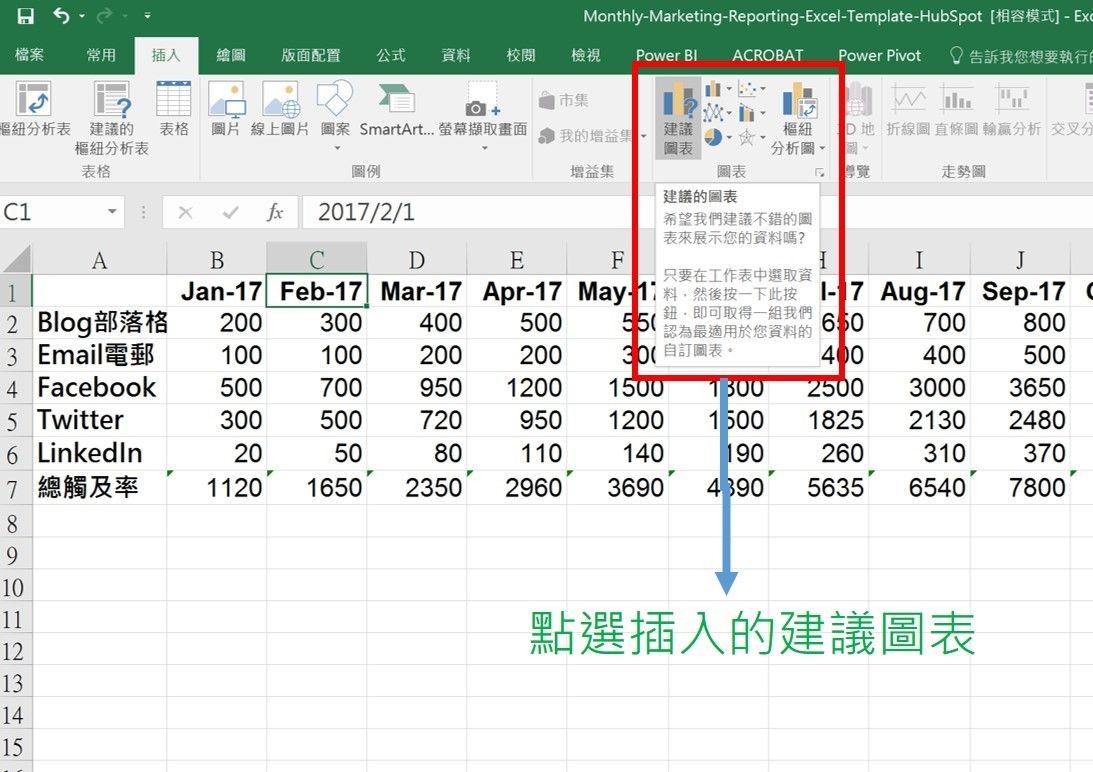
Task: Click the select-all corner triangle
Action: point(16,259)
